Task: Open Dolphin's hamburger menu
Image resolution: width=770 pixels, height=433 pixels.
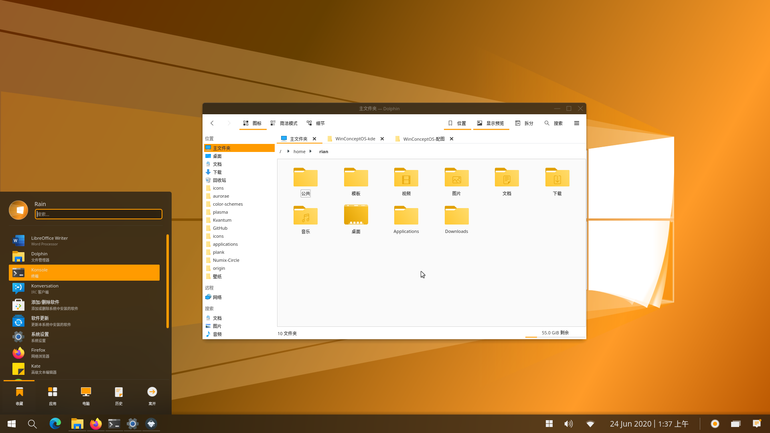Action: 577,123
